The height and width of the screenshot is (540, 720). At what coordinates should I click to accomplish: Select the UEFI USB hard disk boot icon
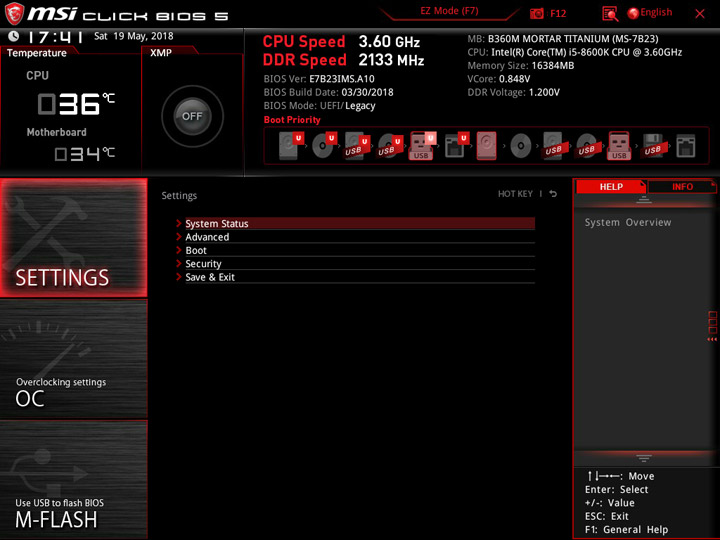(x=356, y=146)
